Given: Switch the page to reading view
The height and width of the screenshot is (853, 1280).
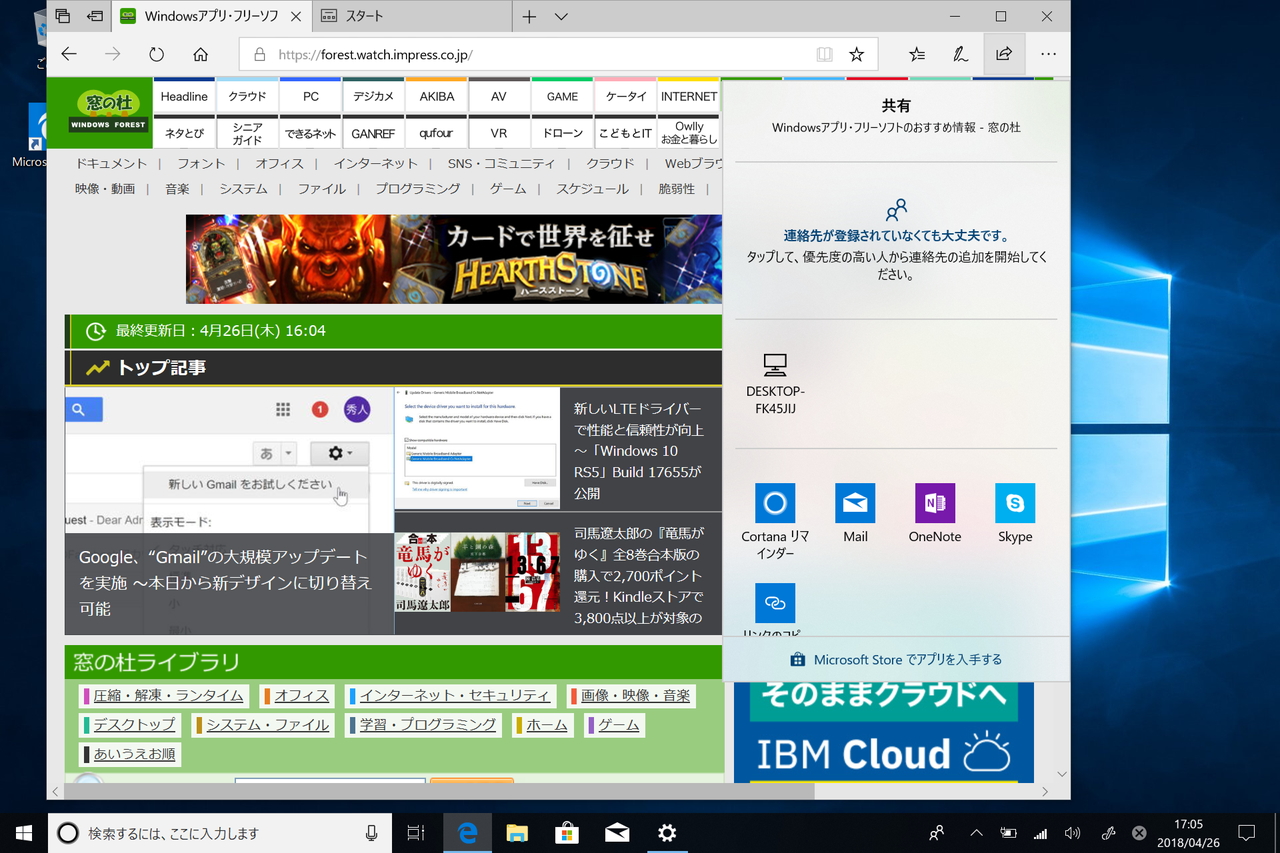Looking at the screenshot, I should [824, 55].
